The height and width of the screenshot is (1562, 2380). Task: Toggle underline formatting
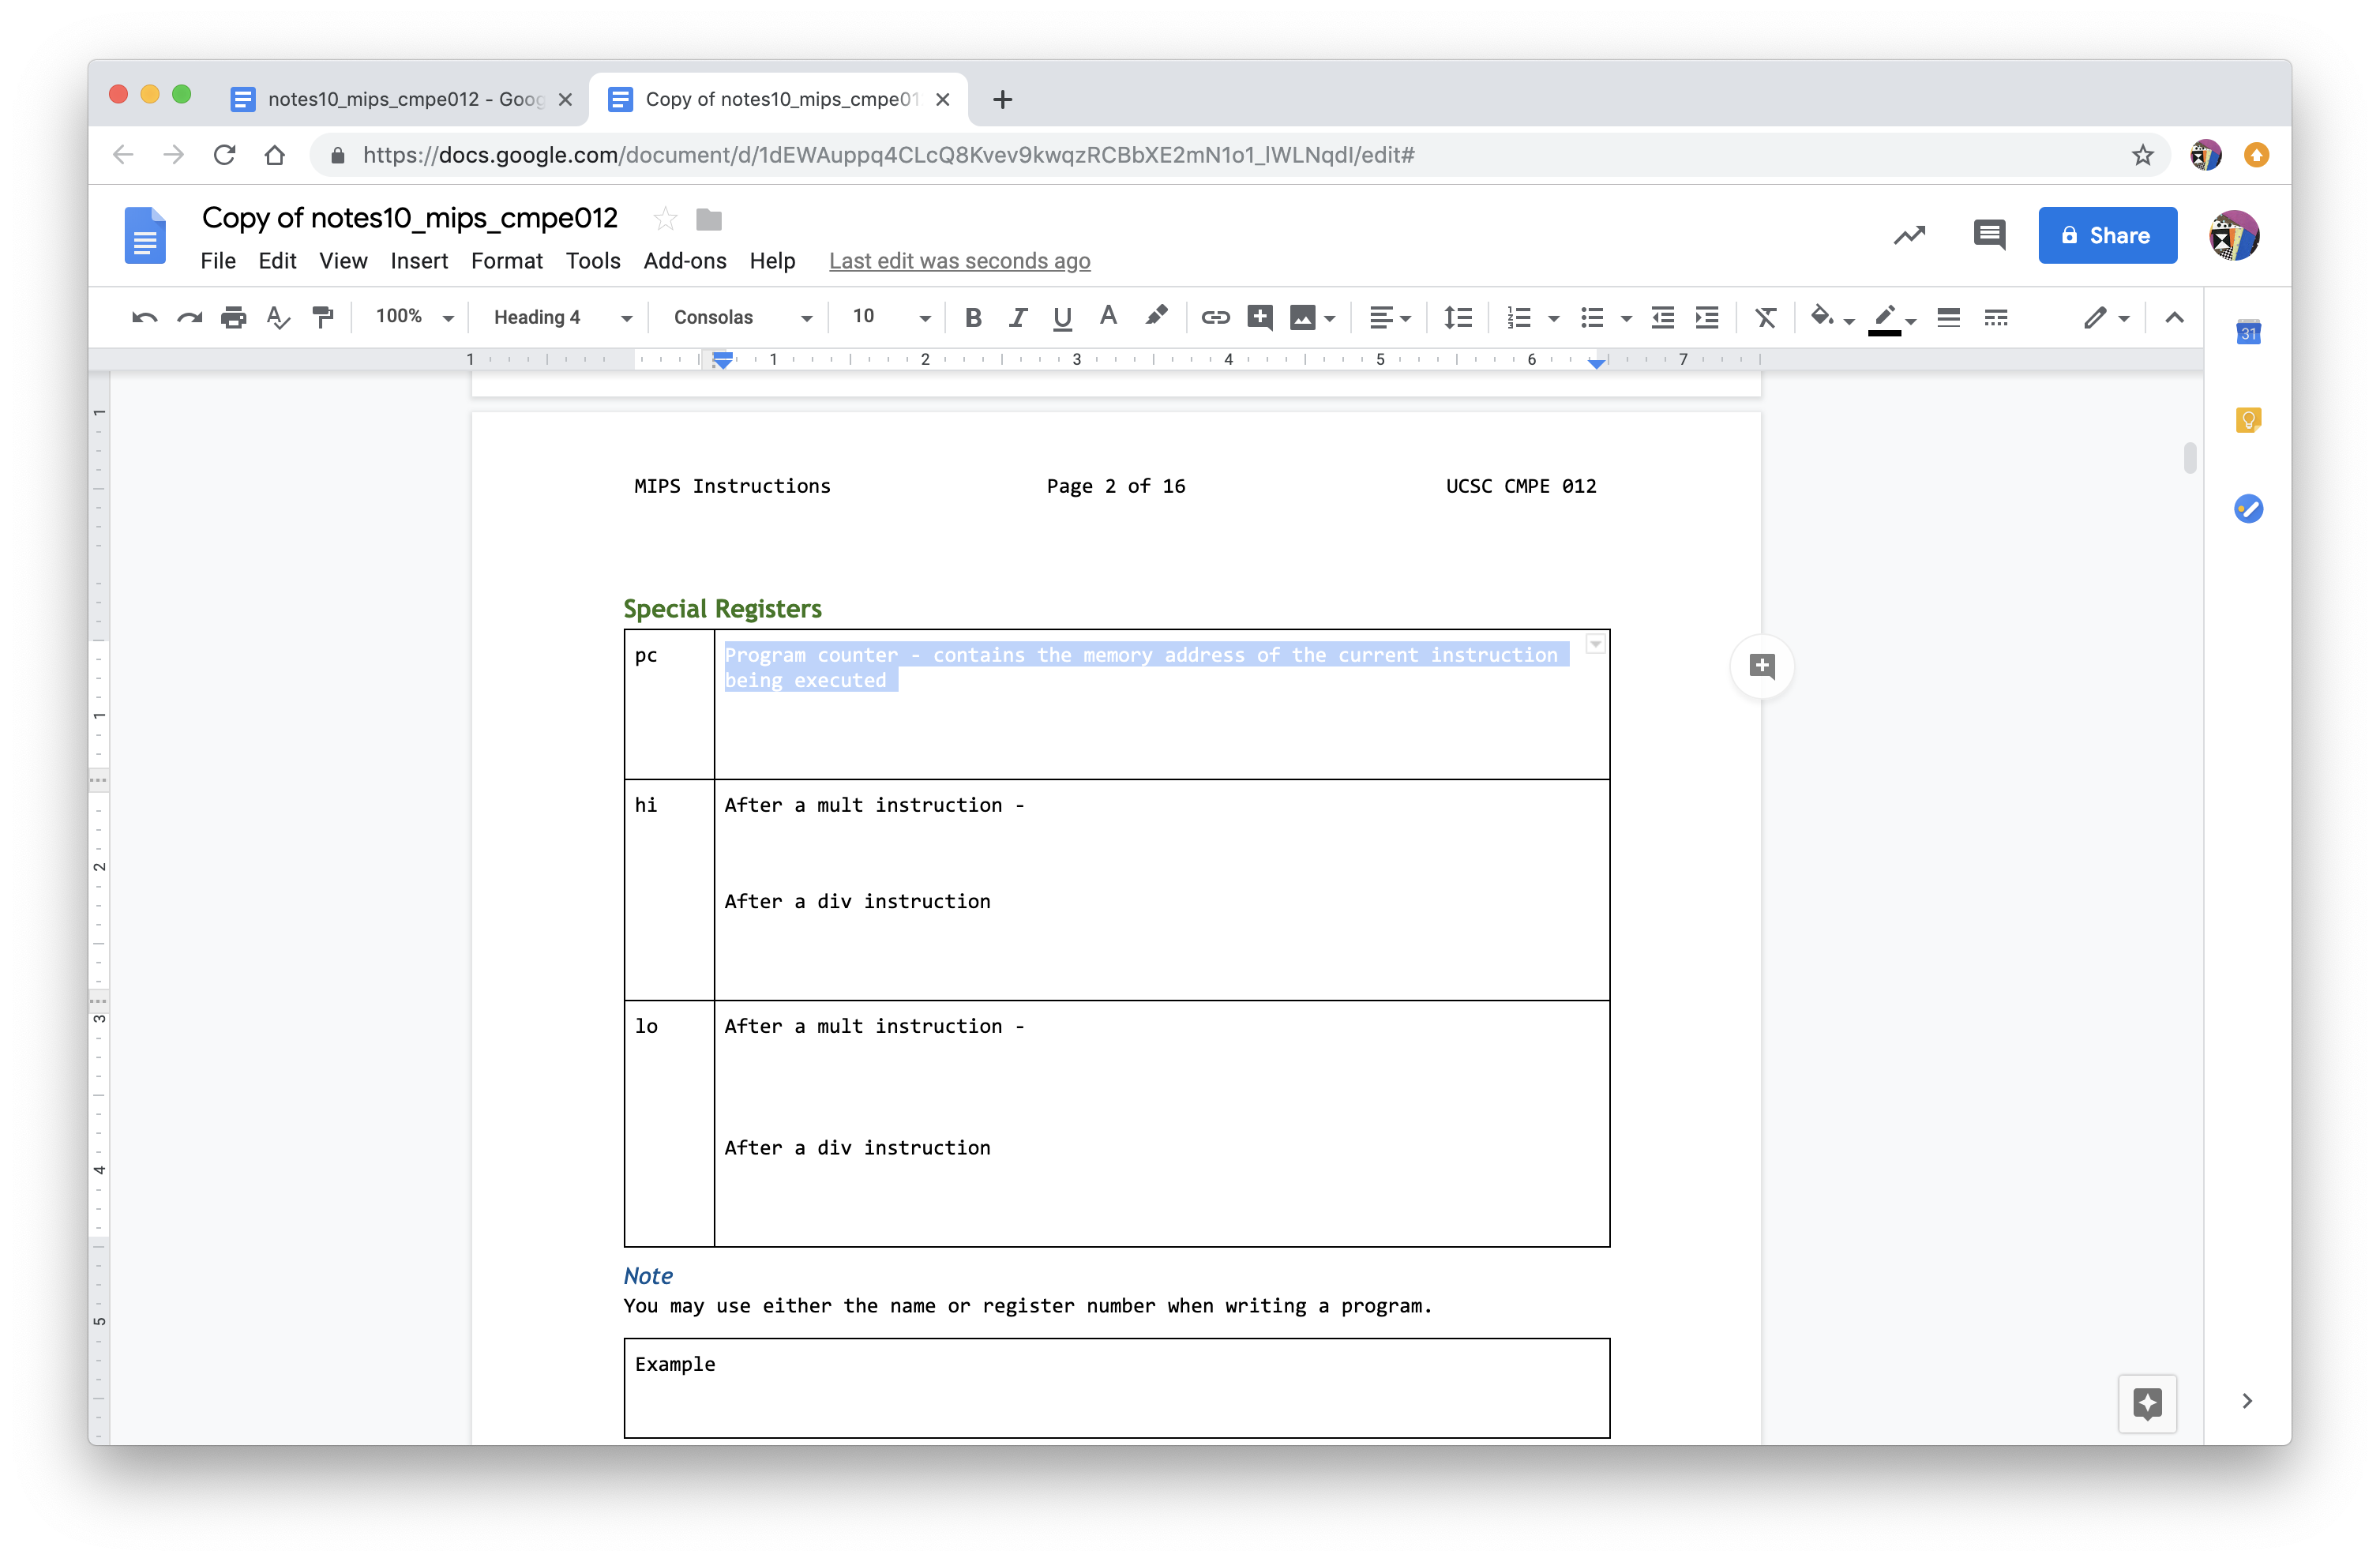[1062, 317]
